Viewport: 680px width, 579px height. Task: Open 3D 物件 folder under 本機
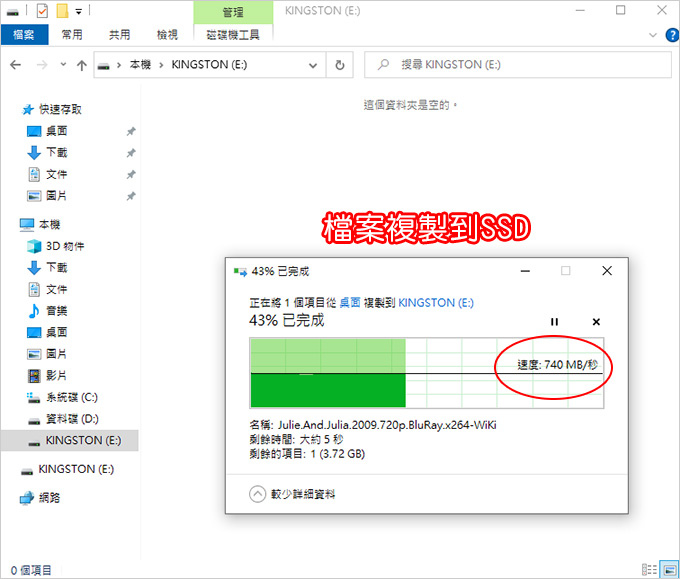pyautogui.click(x=65, y=246)
